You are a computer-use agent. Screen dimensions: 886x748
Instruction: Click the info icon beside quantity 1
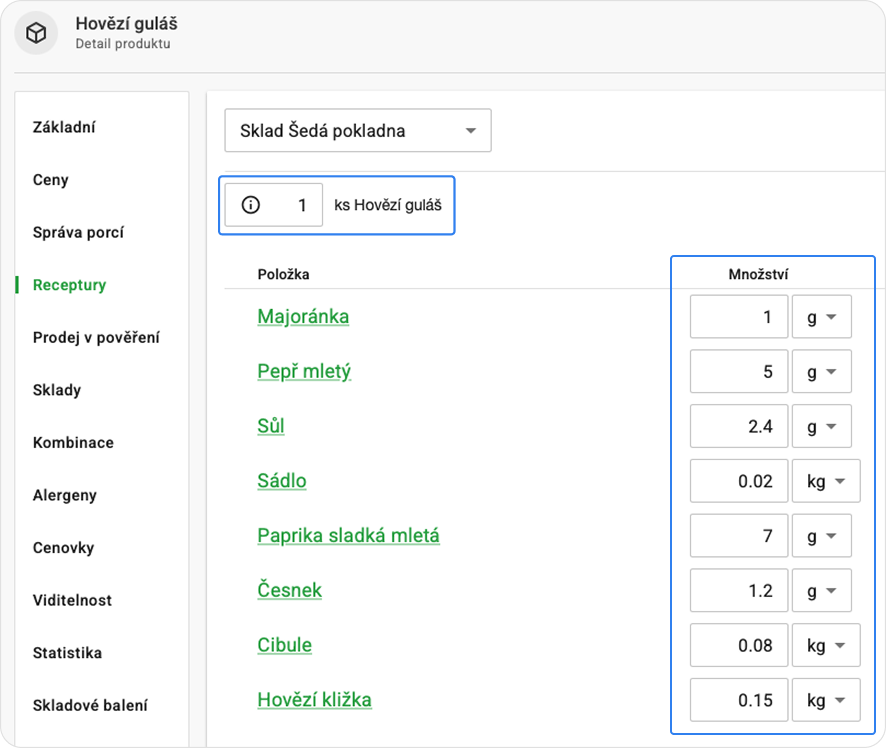point(251,205)
